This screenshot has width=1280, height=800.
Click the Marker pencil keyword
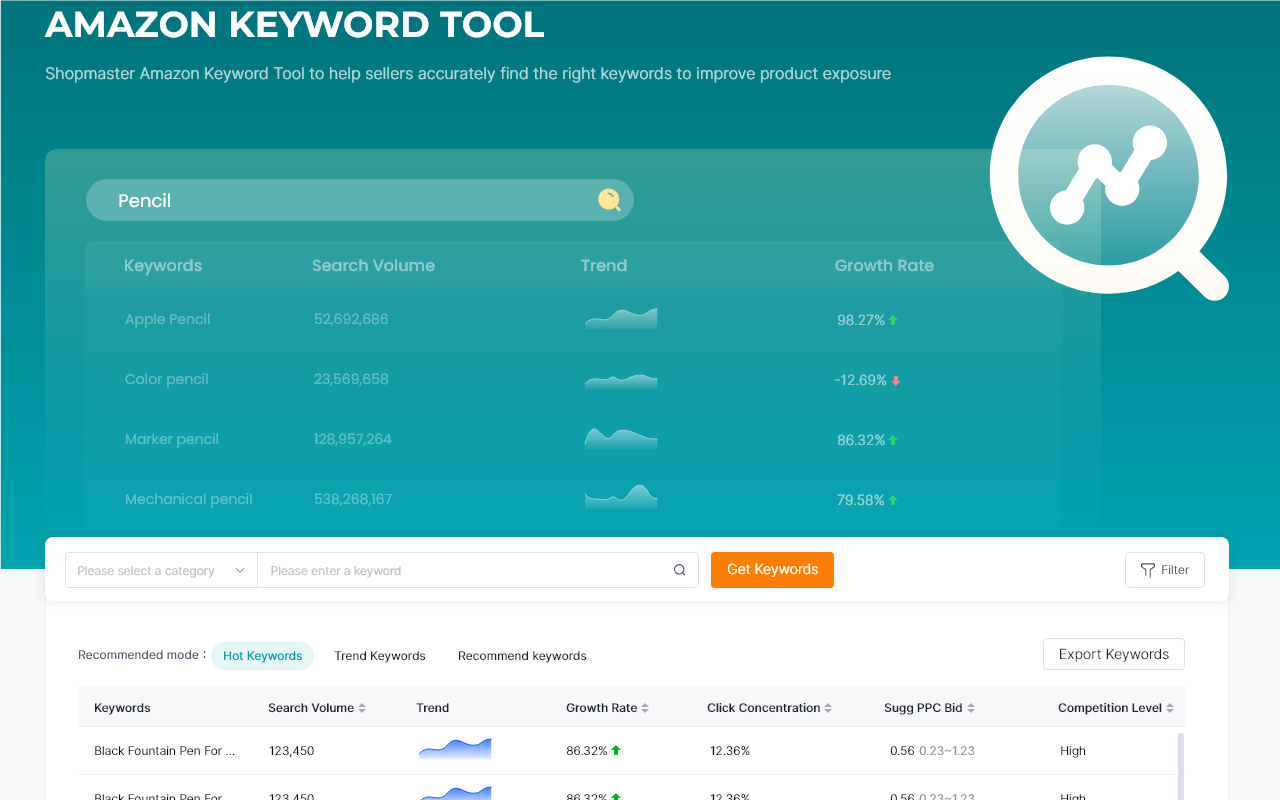click(171, 439)
